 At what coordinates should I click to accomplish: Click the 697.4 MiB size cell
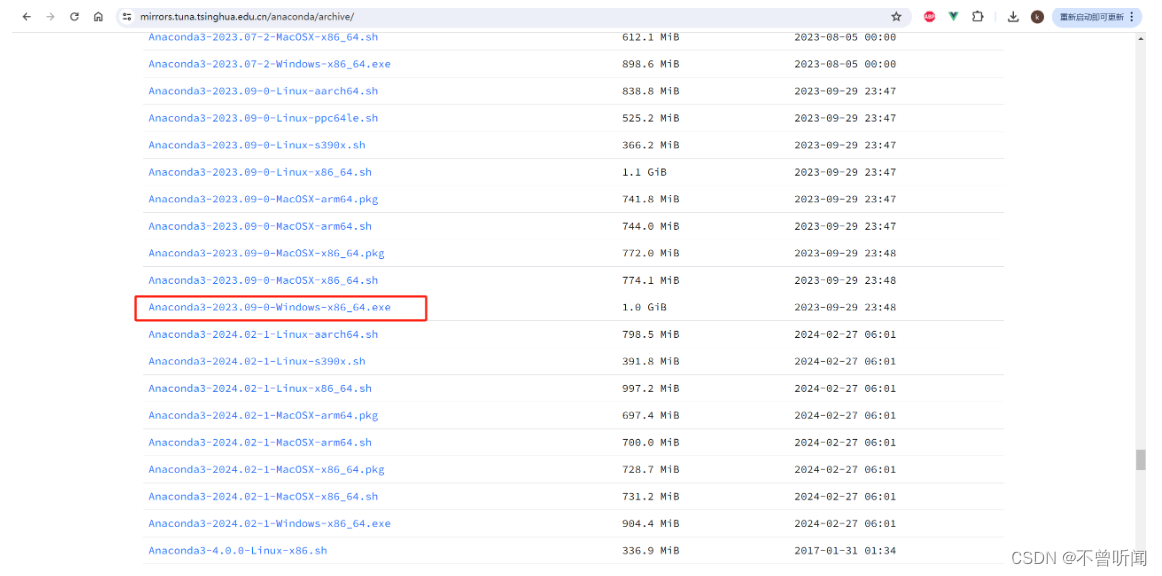(x=651, y=415)
